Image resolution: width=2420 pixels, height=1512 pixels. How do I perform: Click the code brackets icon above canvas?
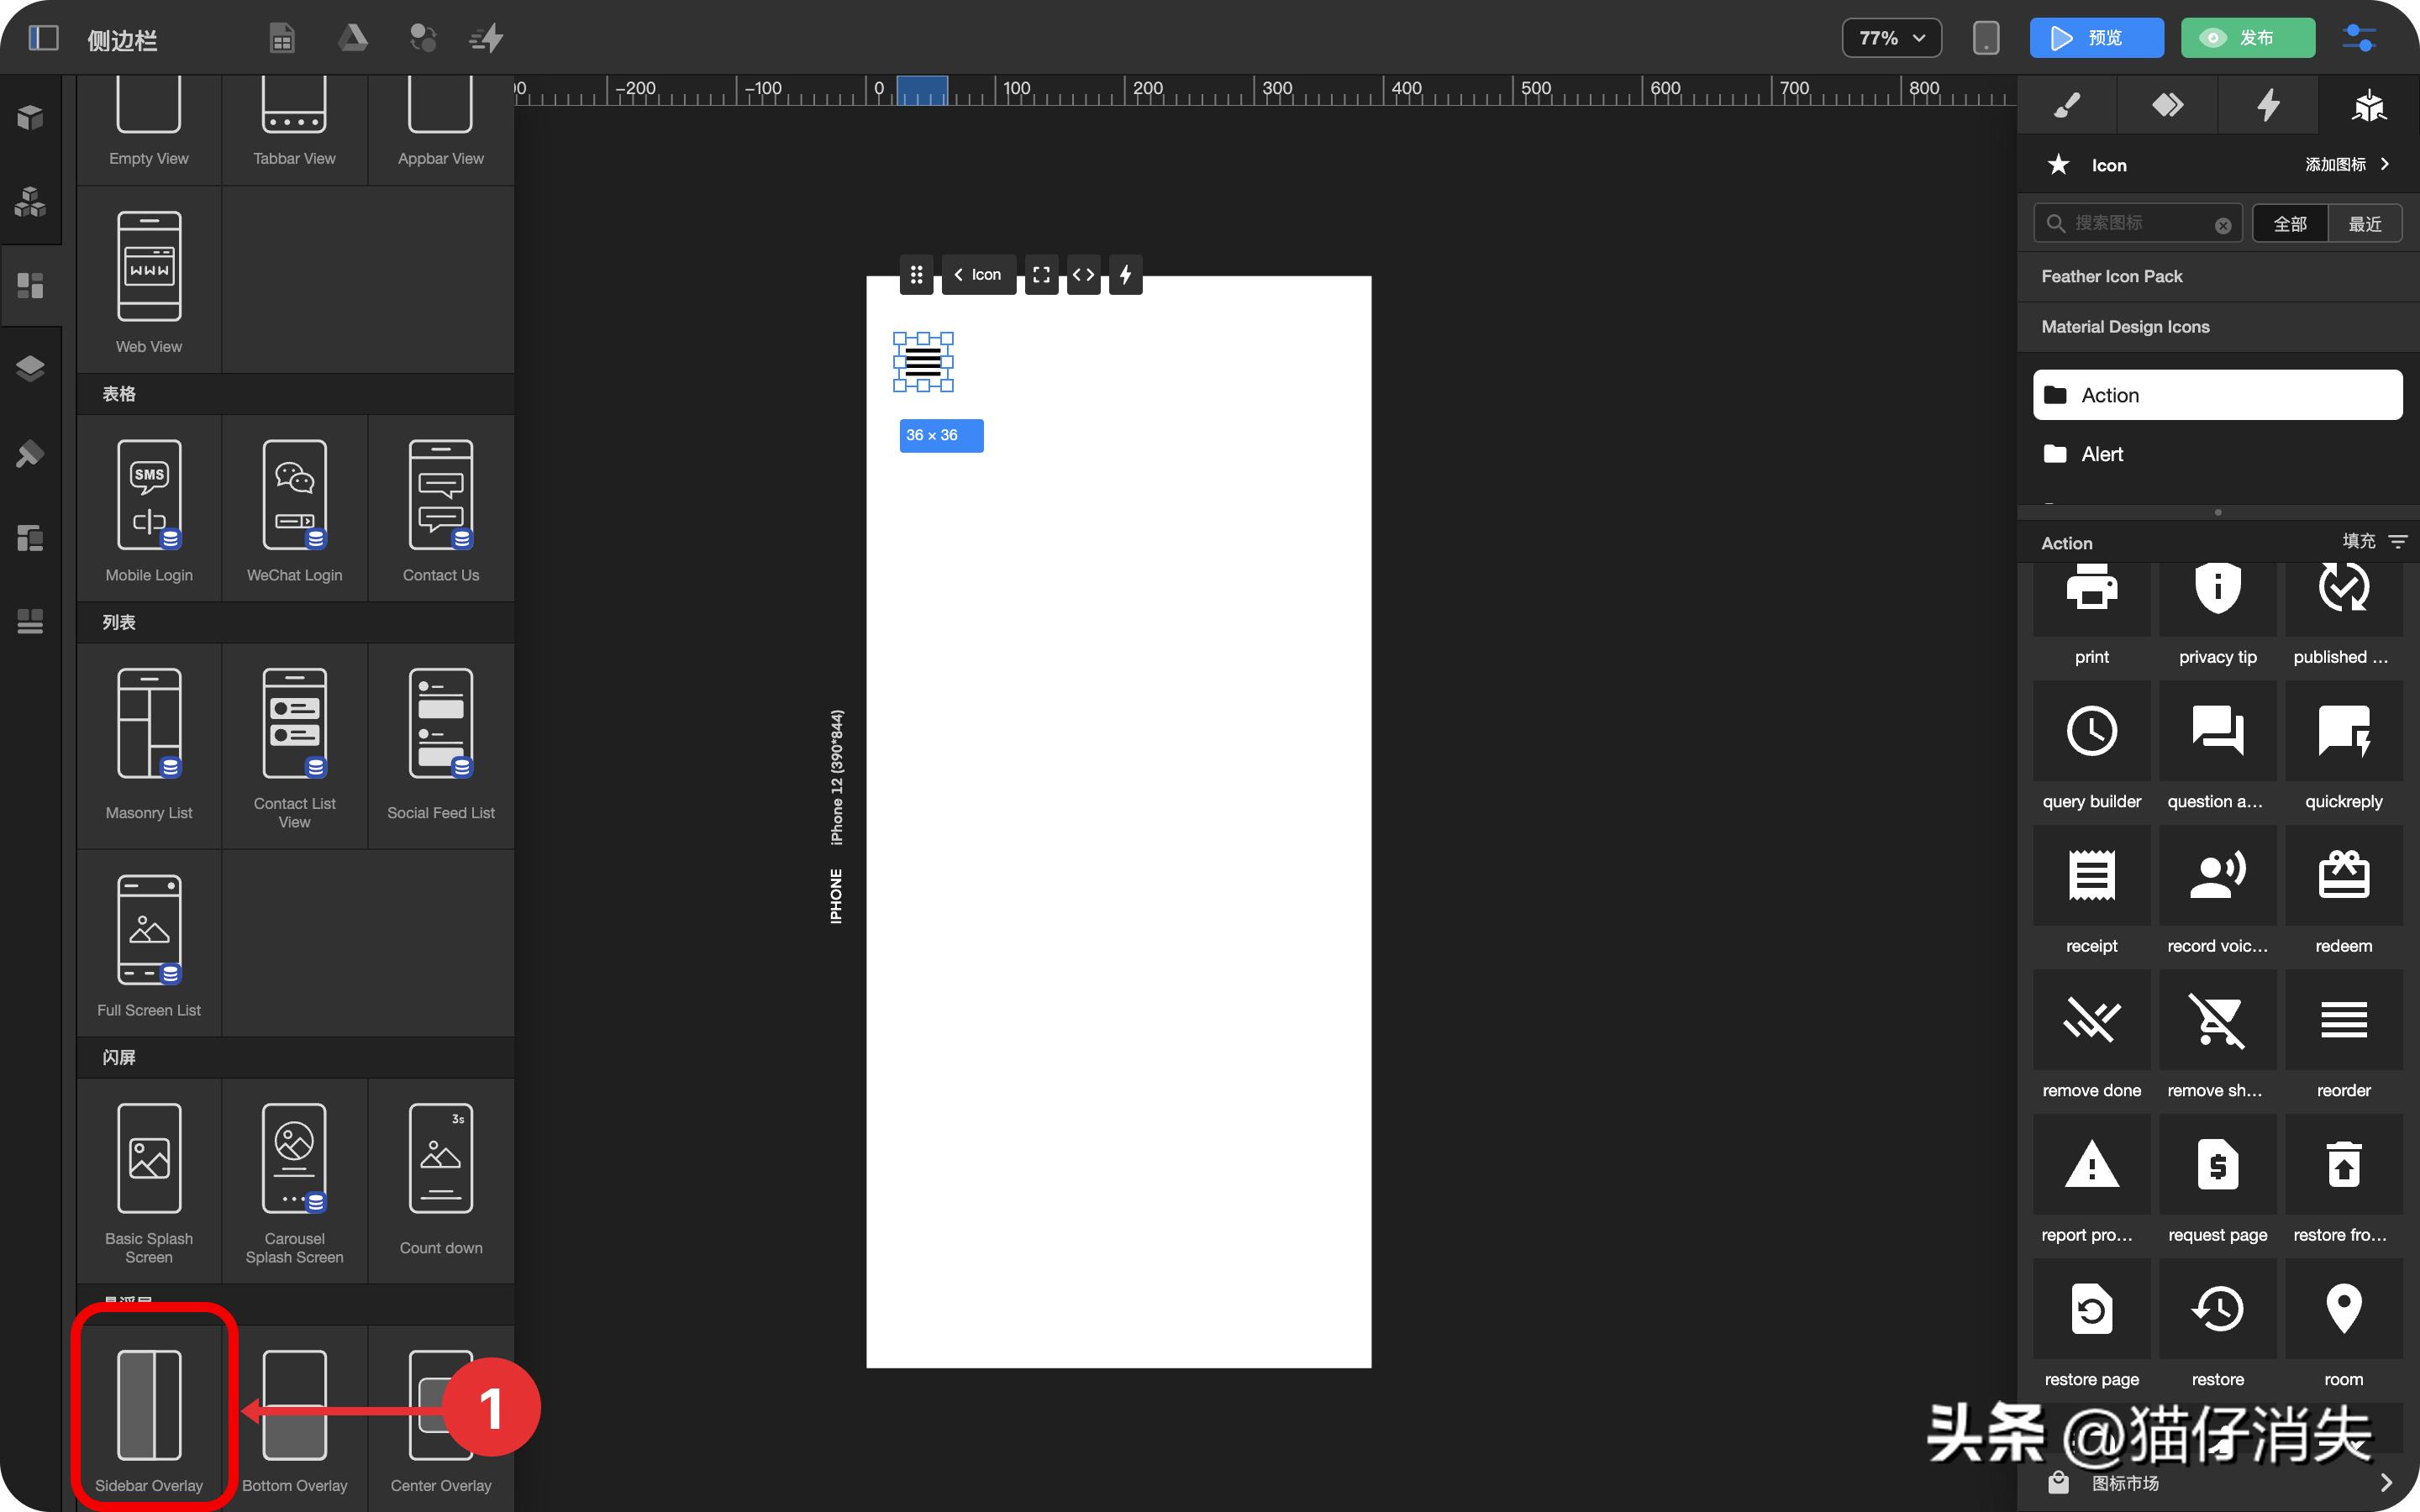1083,275
